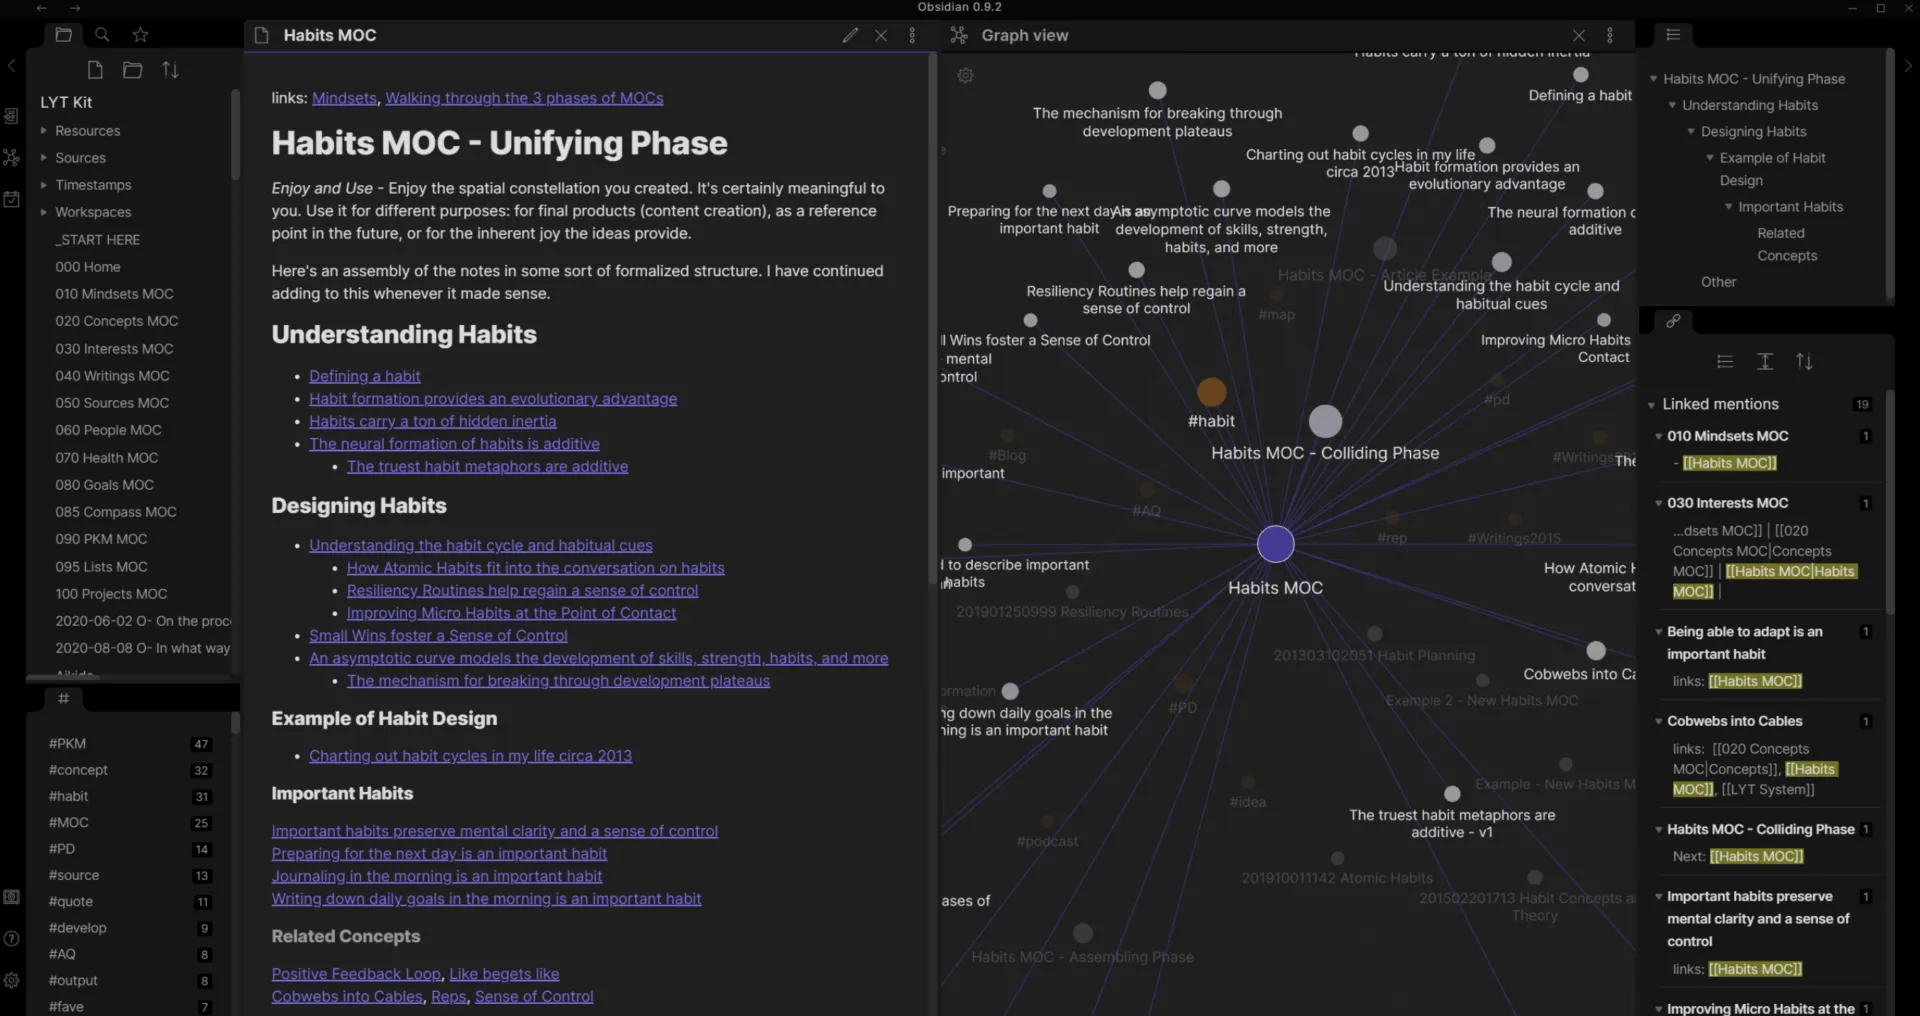Collapse Designing Habits in outline
Viewport: 1920px width, 1016px height.
1691,132
